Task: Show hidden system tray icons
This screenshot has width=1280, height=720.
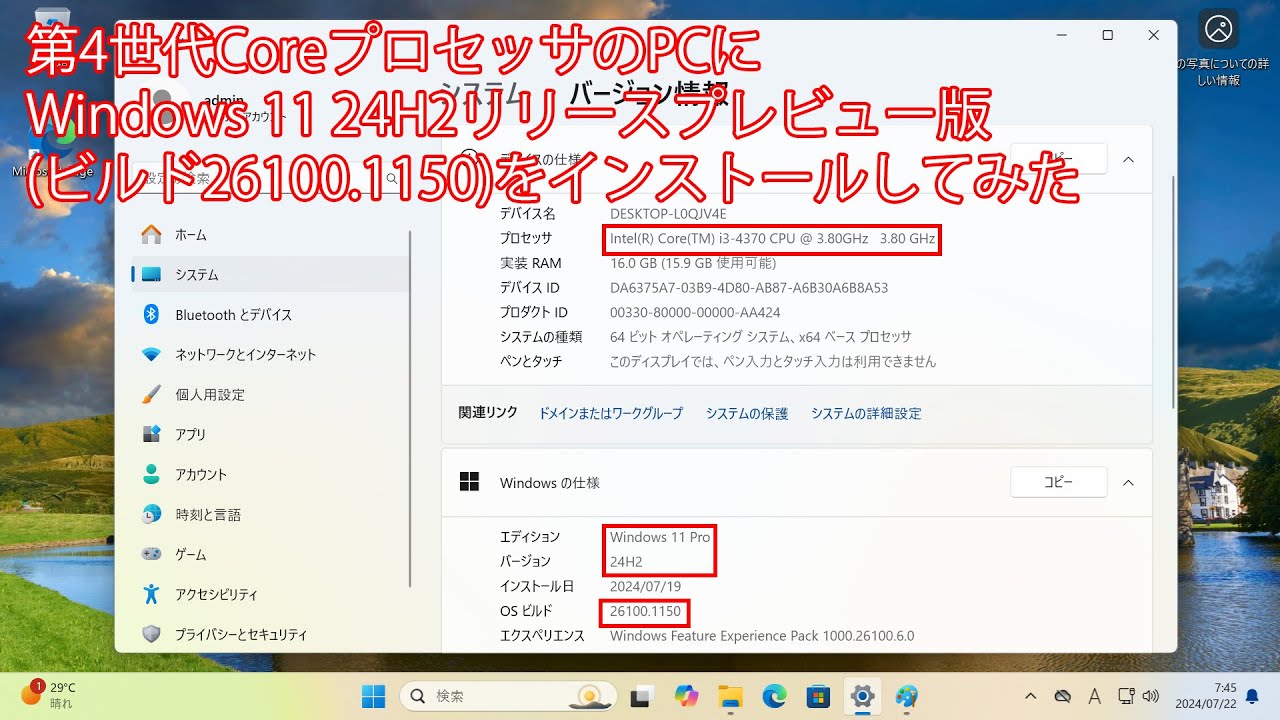Action: [x=1030, y=696]
